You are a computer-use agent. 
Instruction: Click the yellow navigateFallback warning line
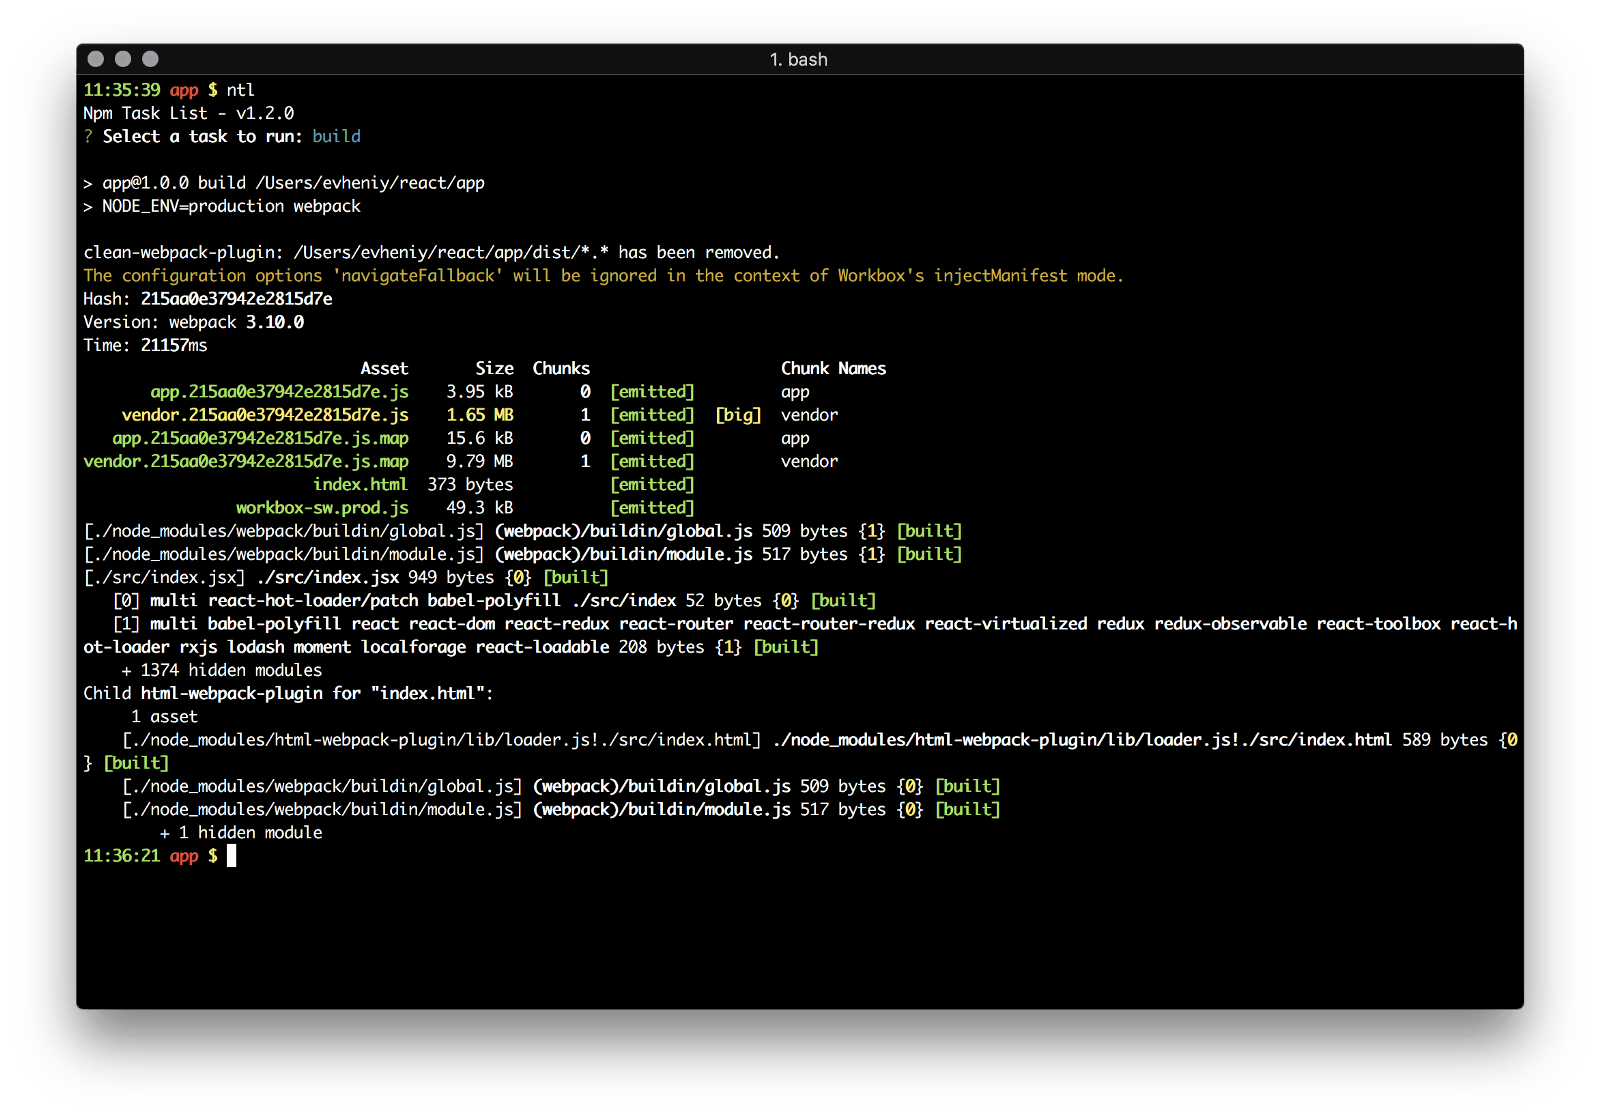tap(603, 276)
